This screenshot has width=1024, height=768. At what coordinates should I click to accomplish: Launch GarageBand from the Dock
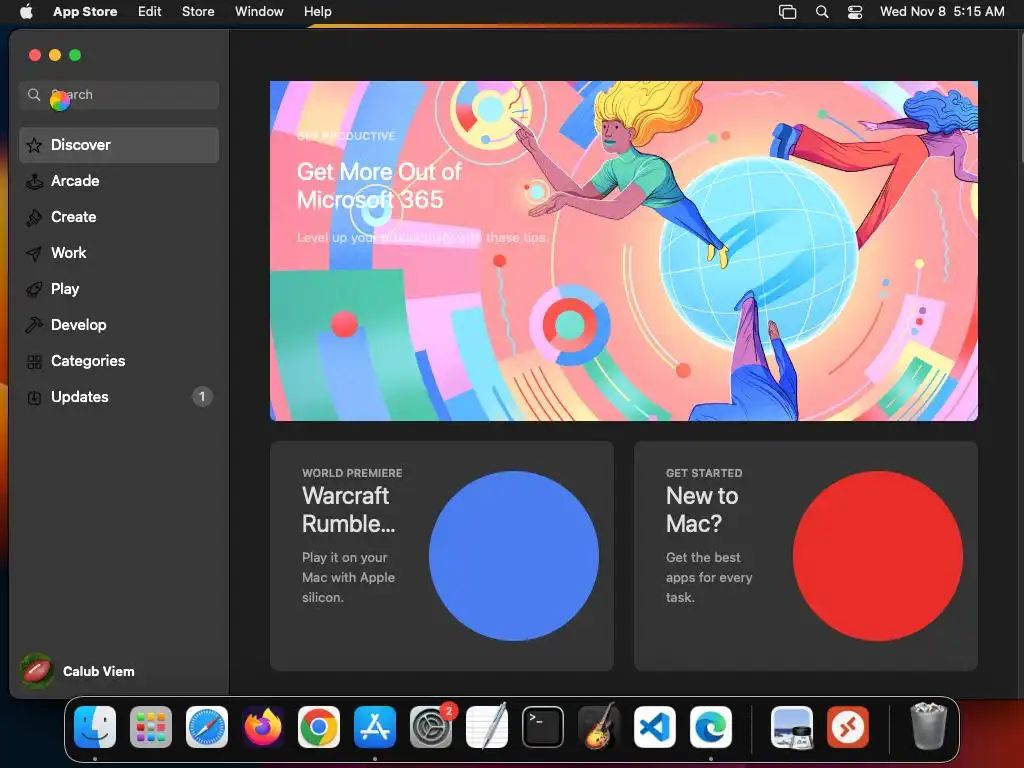click(x=599, y=726)
